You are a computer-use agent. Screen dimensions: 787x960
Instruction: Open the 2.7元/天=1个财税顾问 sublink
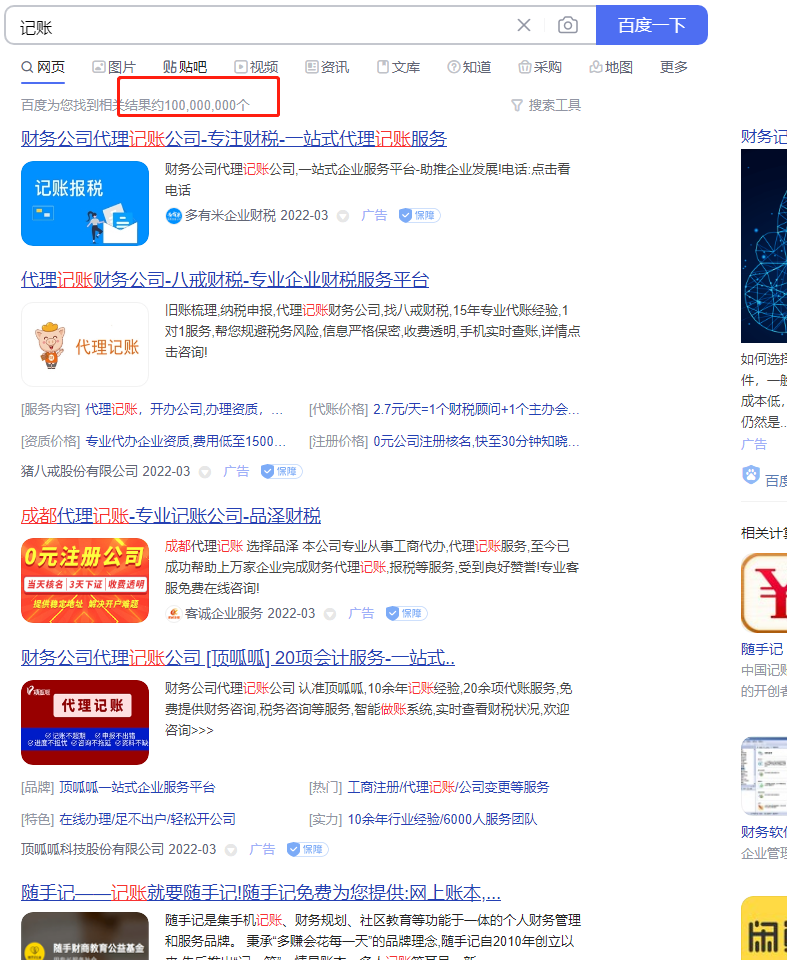[x=476, y=409]
